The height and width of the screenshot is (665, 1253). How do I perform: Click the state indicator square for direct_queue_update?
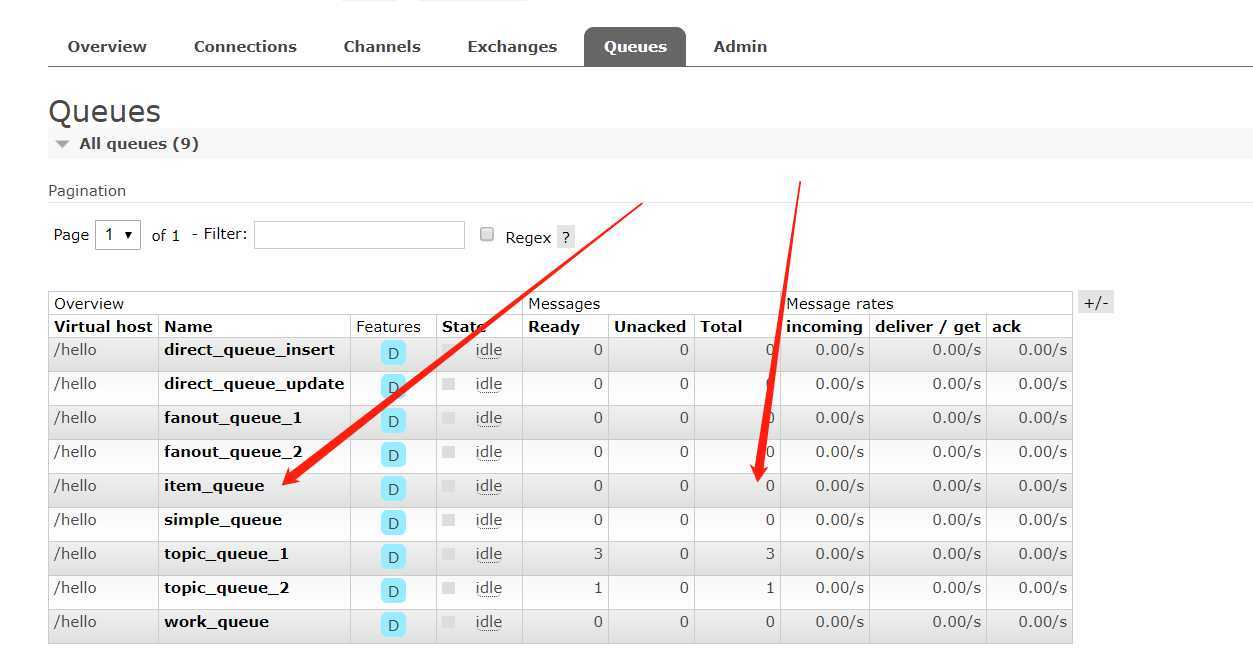(x=448, y=384)
